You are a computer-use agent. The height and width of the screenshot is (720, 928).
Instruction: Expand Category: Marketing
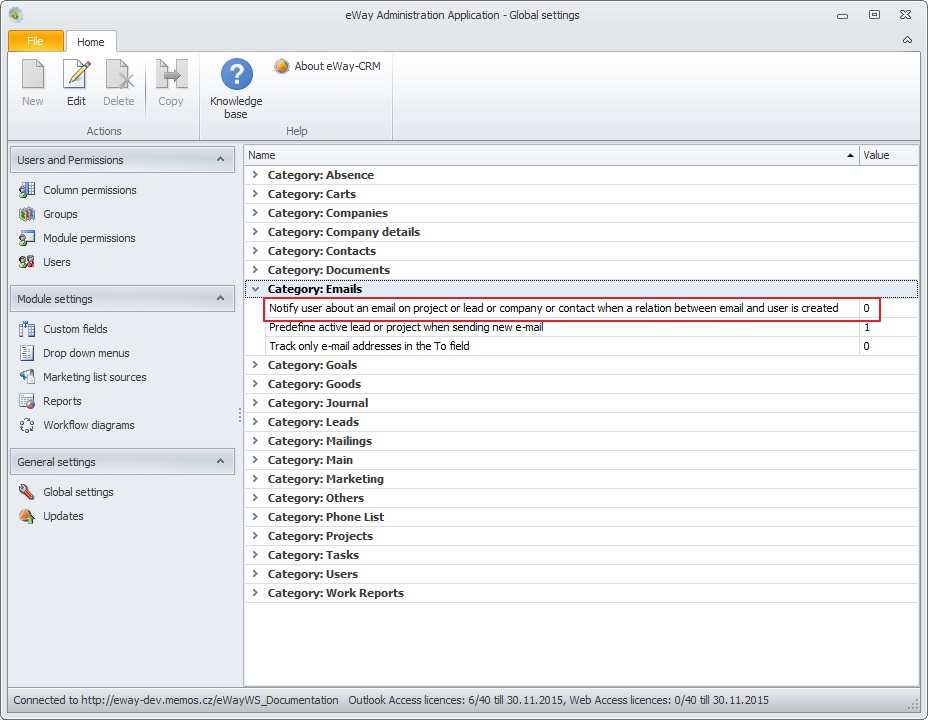coord(255,478)
